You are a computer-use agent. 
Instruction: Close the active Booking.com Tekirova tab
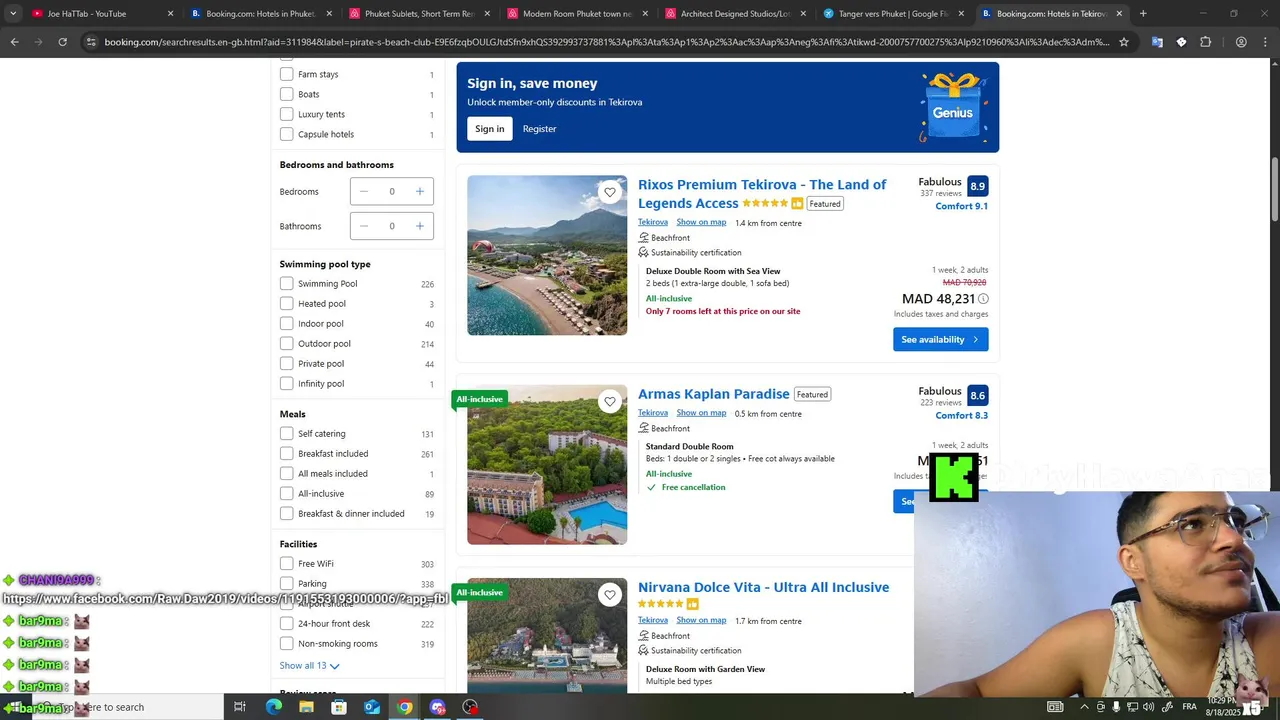pyautogui.click(x=1119, y=14)
